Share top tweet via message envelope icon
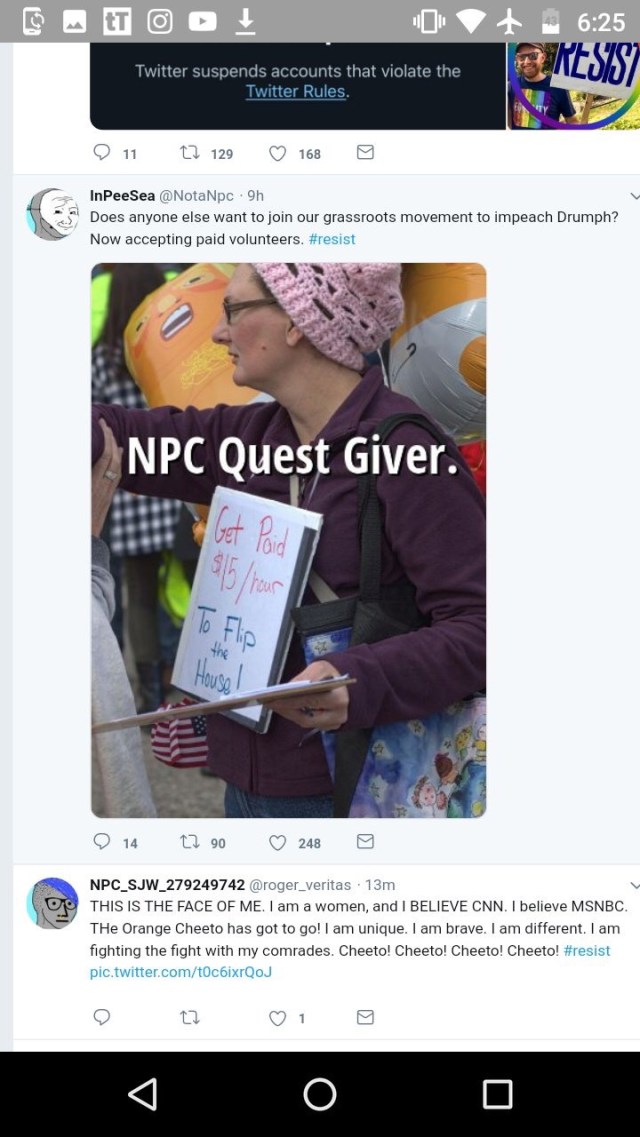Screen dimensions: 640x1137 click(365, 152)
